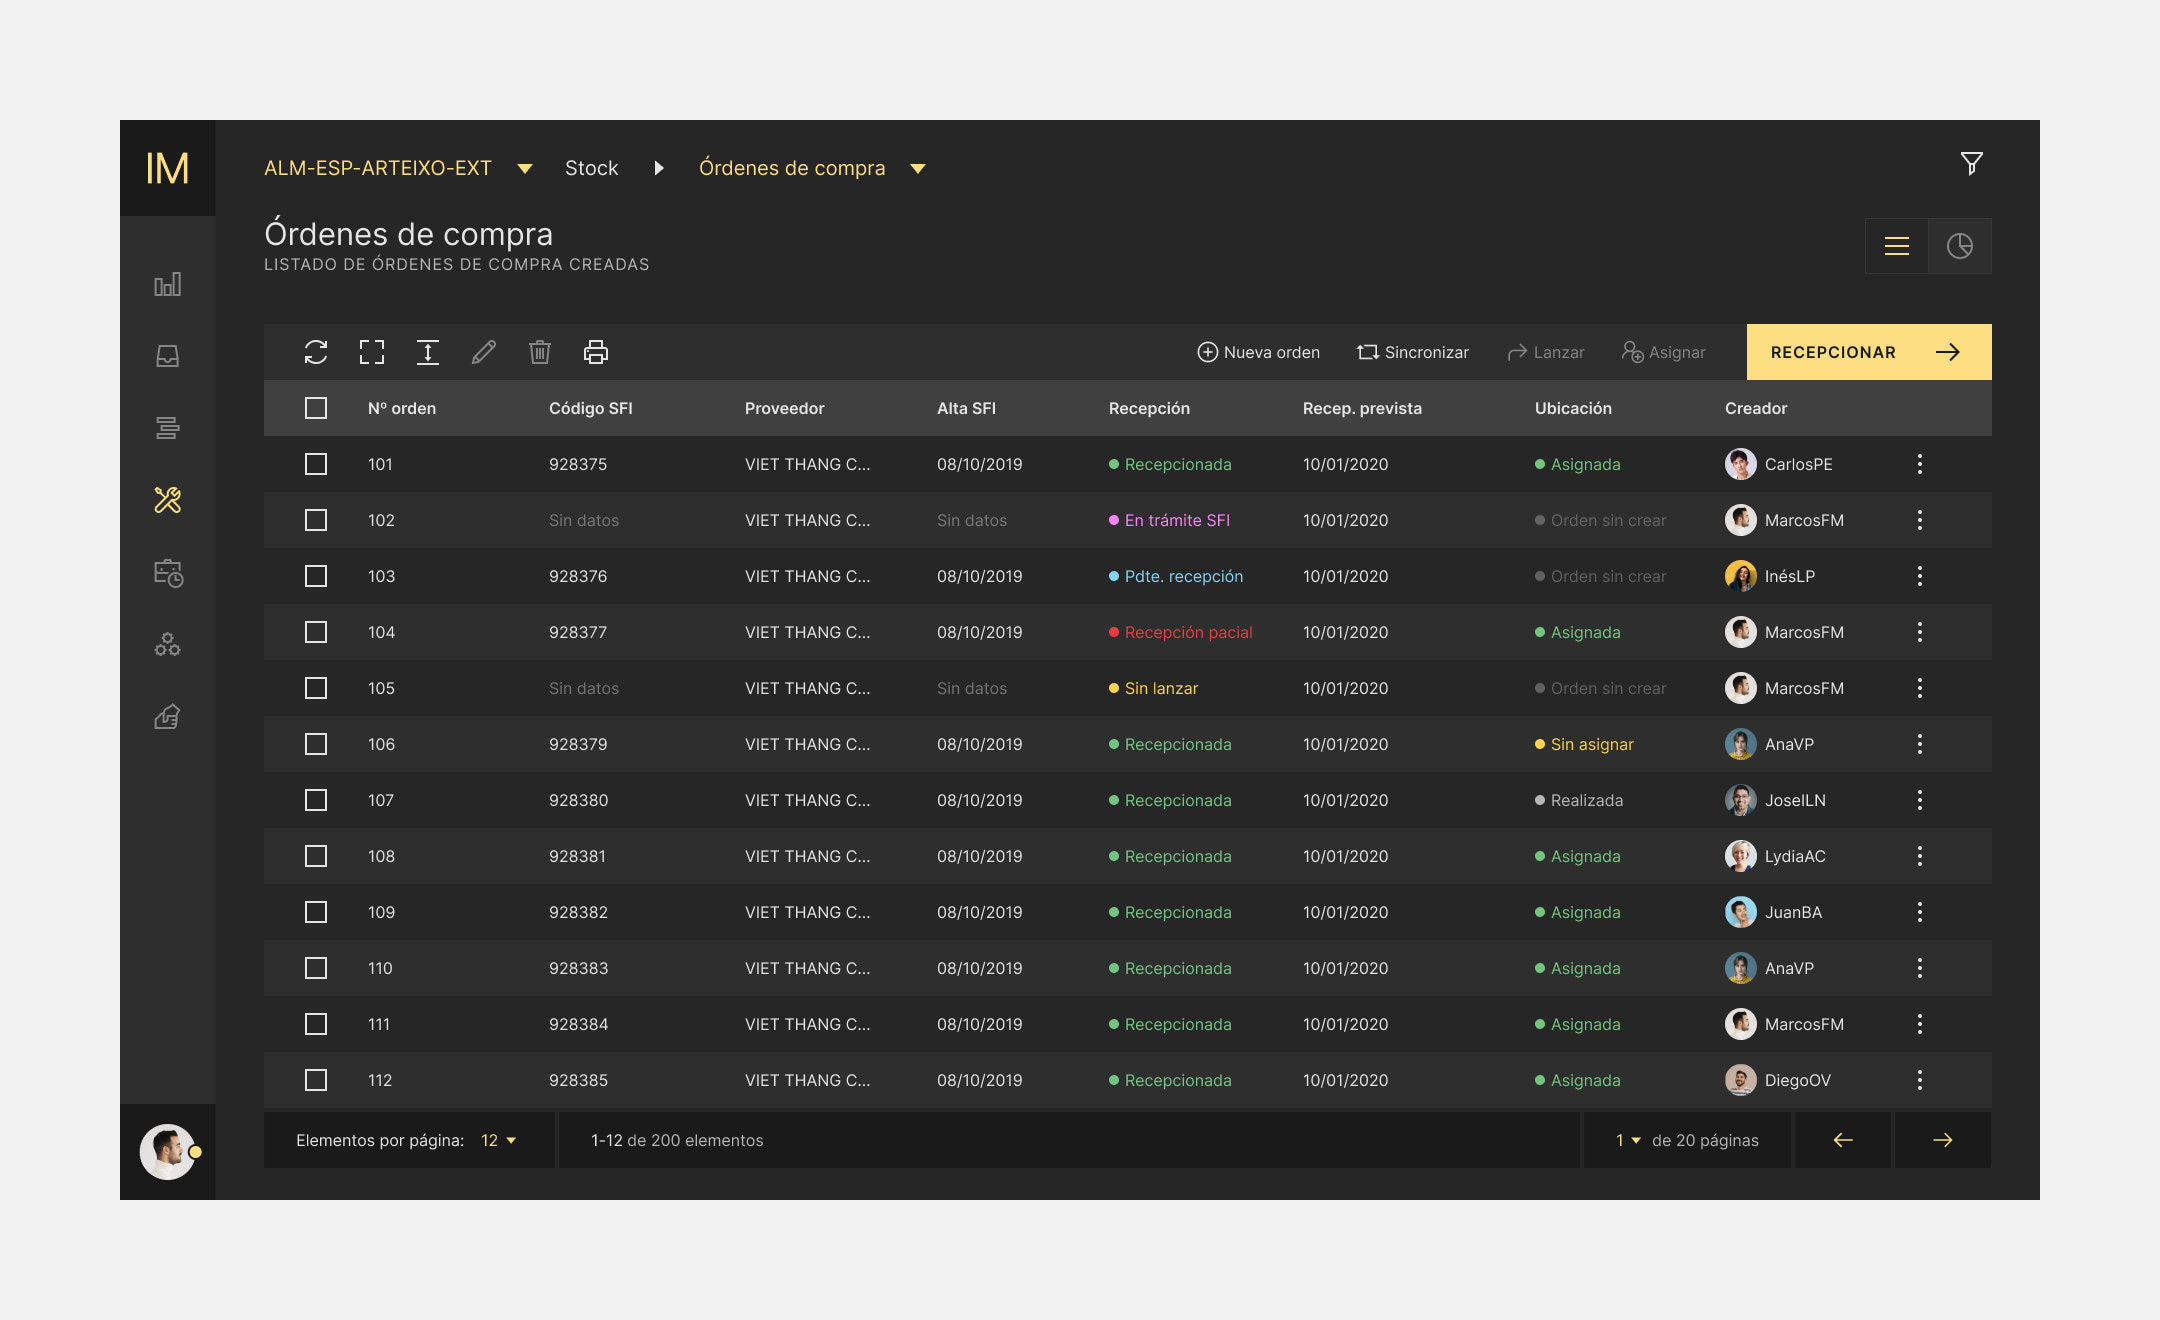Go to previous page arrow
This screenshot has width=2160, height=1320.
[x=1843, y=1140]
